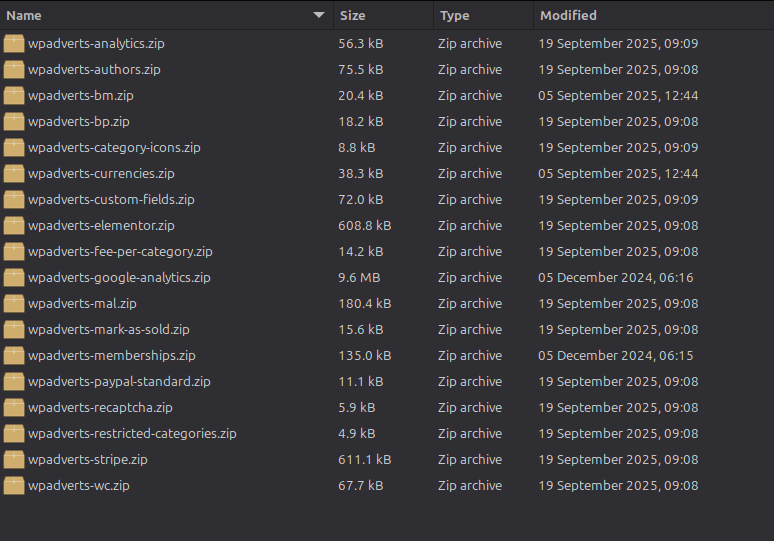
Task: Select the wpadverts-elementor.zip archive icon
Action: (x=13, y=226)
